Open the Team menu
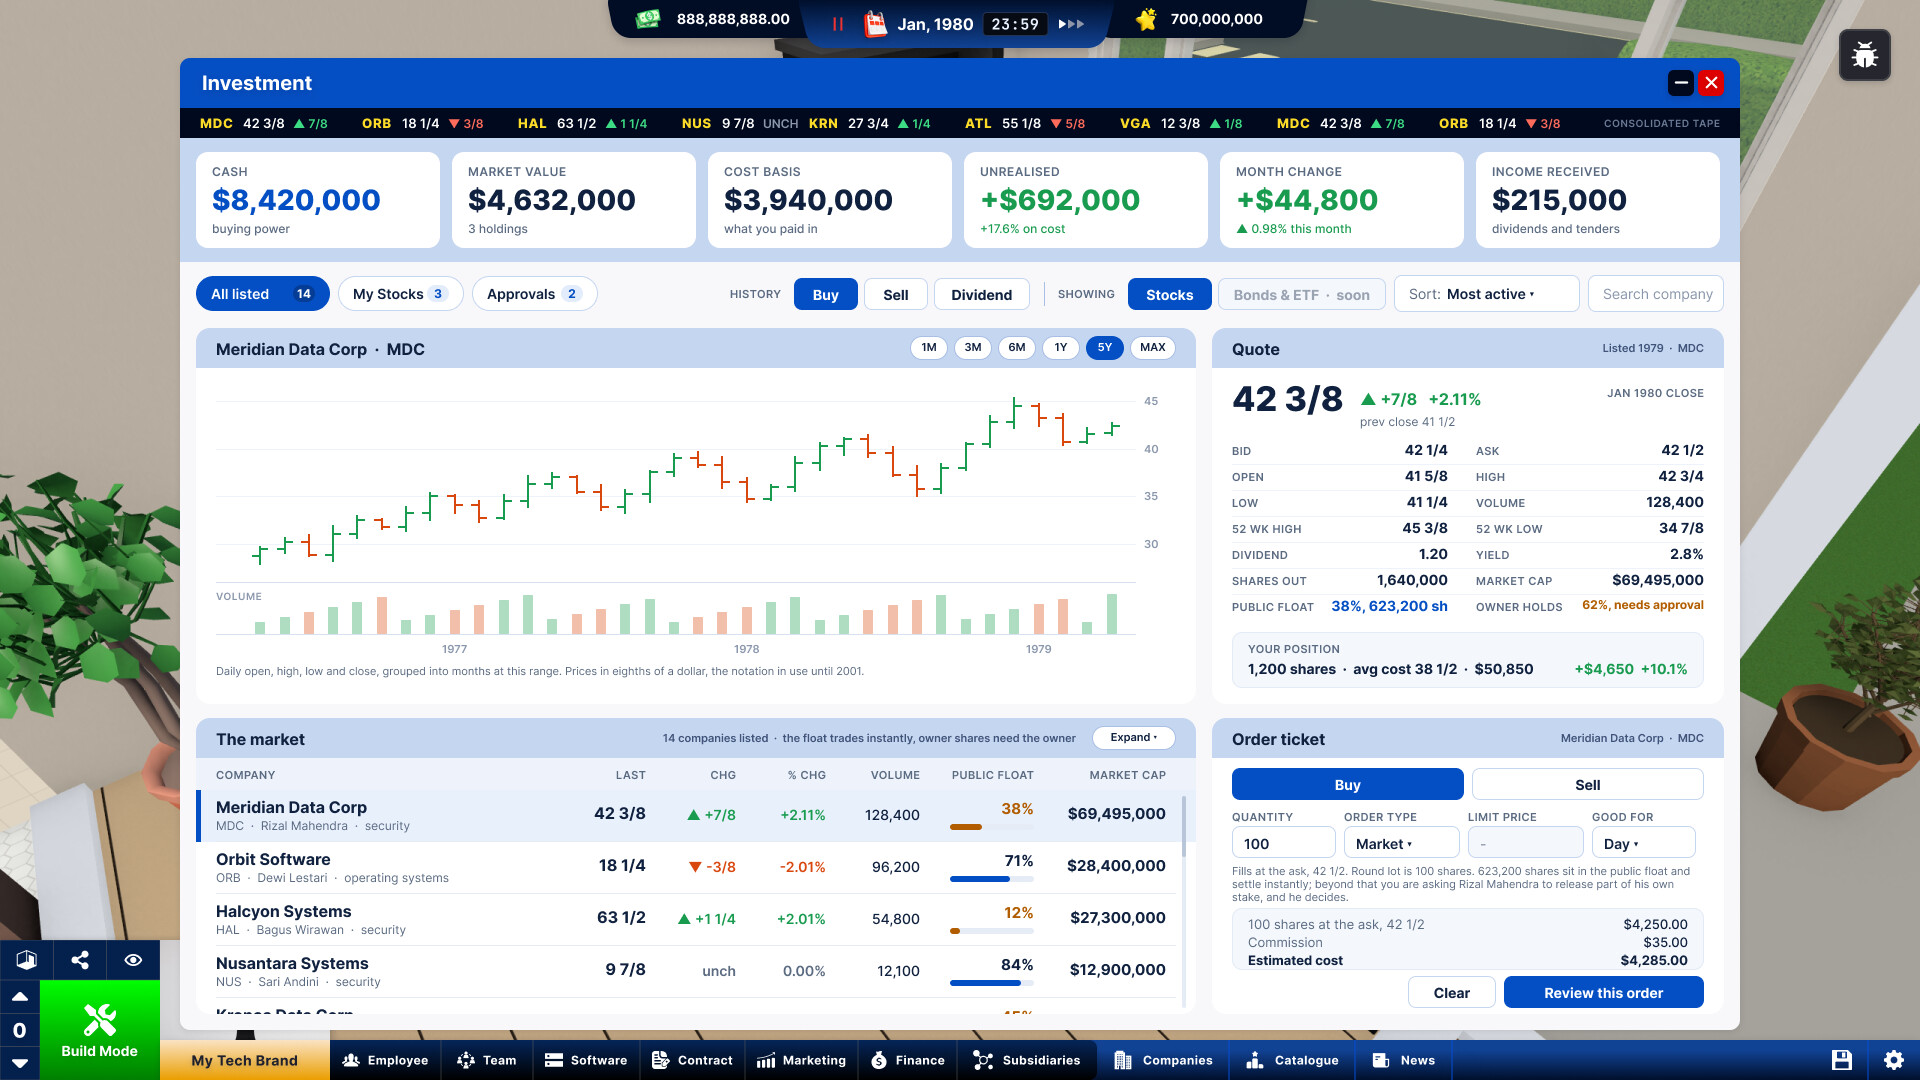This screenshot has height=1080, width=1920. 487,1060
